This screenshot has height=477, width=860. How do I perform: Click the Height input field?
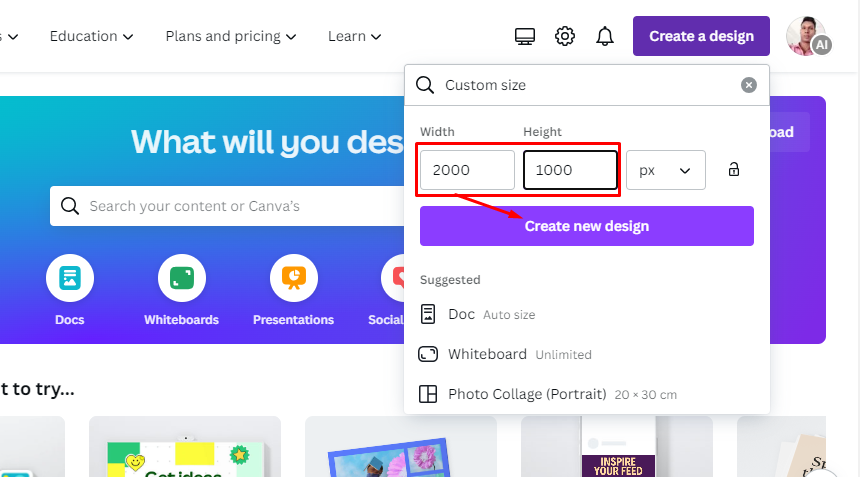click(x=570, y=170)
